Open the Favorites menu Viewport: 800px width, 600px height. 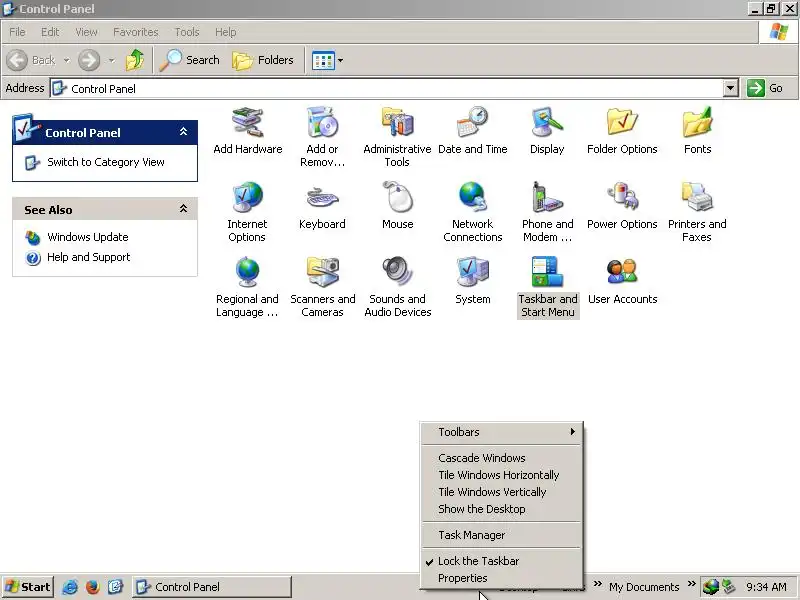(x=136, y=32)
